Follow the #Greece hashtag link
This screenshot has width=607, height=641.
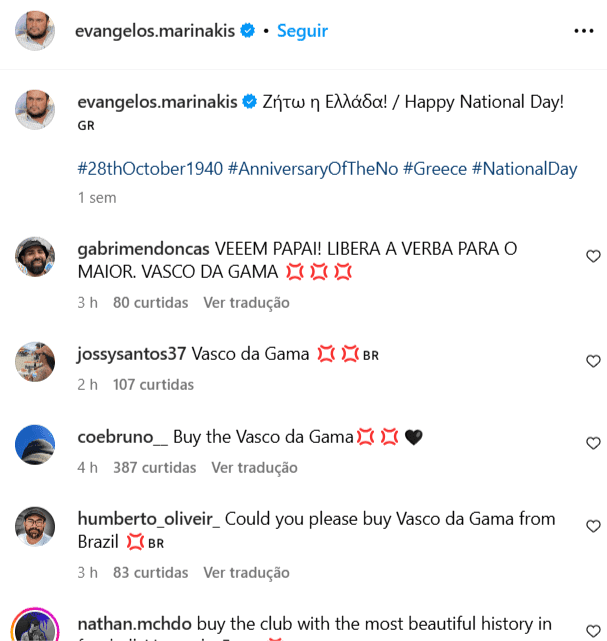click(x=435, y=169)
